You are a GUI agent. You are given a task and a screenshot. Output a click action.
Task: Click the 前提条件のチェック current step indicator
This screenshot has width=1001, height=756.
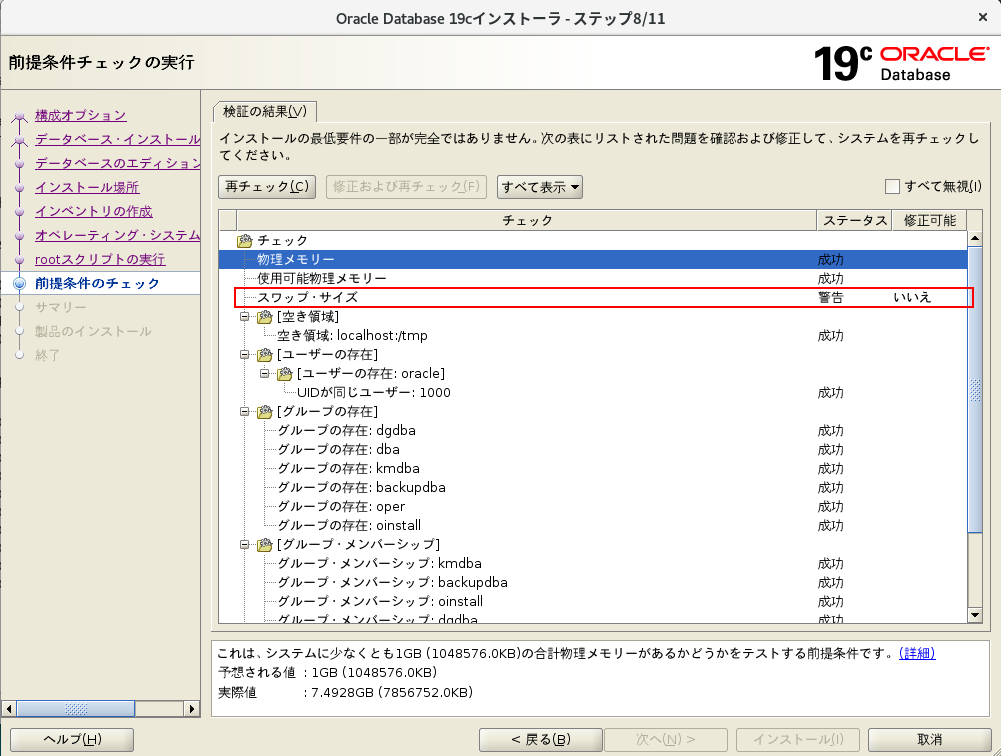coord(18,284)
